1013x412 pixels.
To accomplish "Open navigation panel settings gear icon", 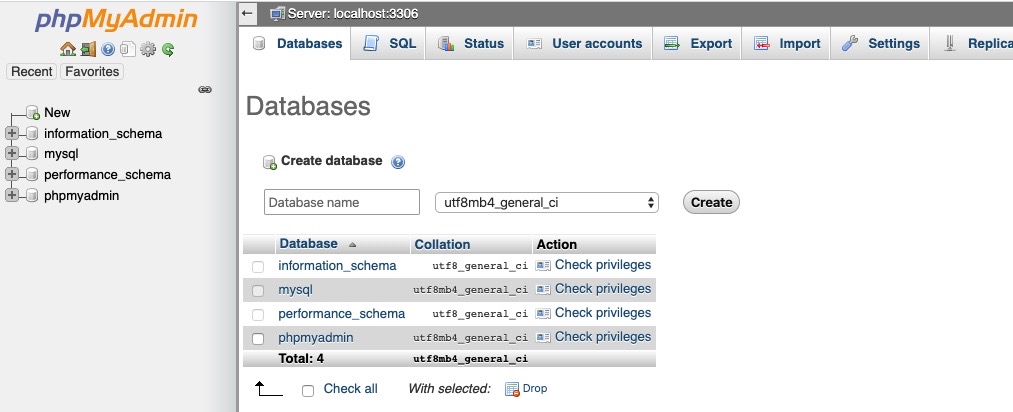I will [x=148, y=49].
